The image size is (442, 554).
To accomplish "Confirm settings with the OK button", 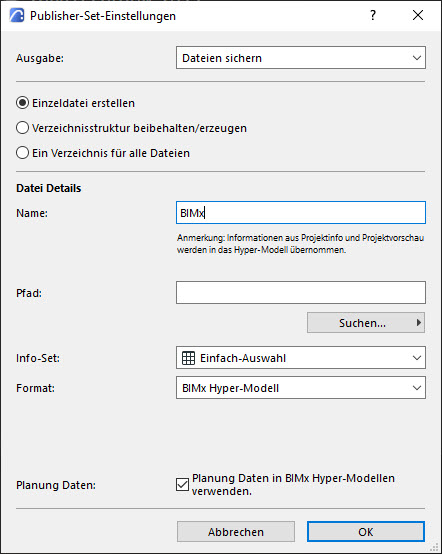I will coord(366,532).
